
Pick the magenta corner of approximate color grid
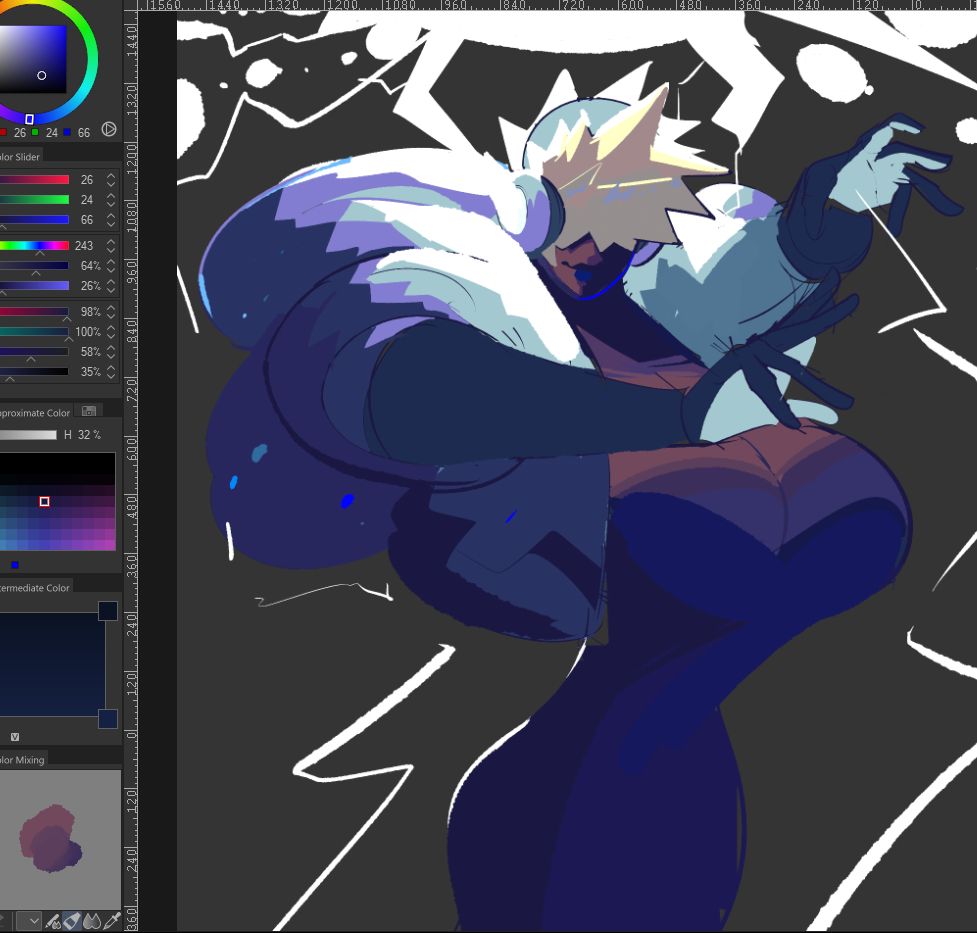pos(110,543)
